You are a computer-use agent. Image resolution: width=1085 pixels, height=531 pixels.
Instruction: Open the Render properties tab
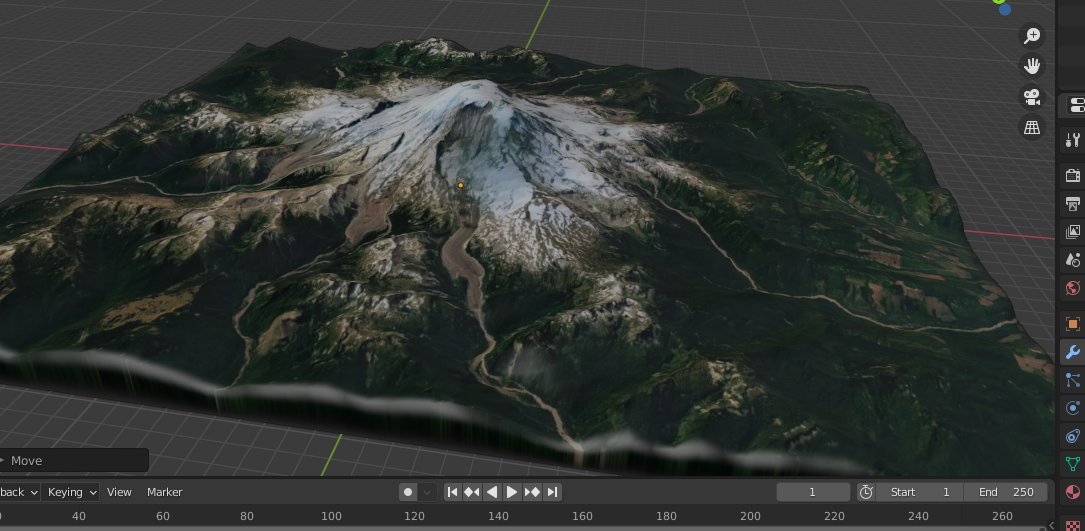tap(1073, 176)
